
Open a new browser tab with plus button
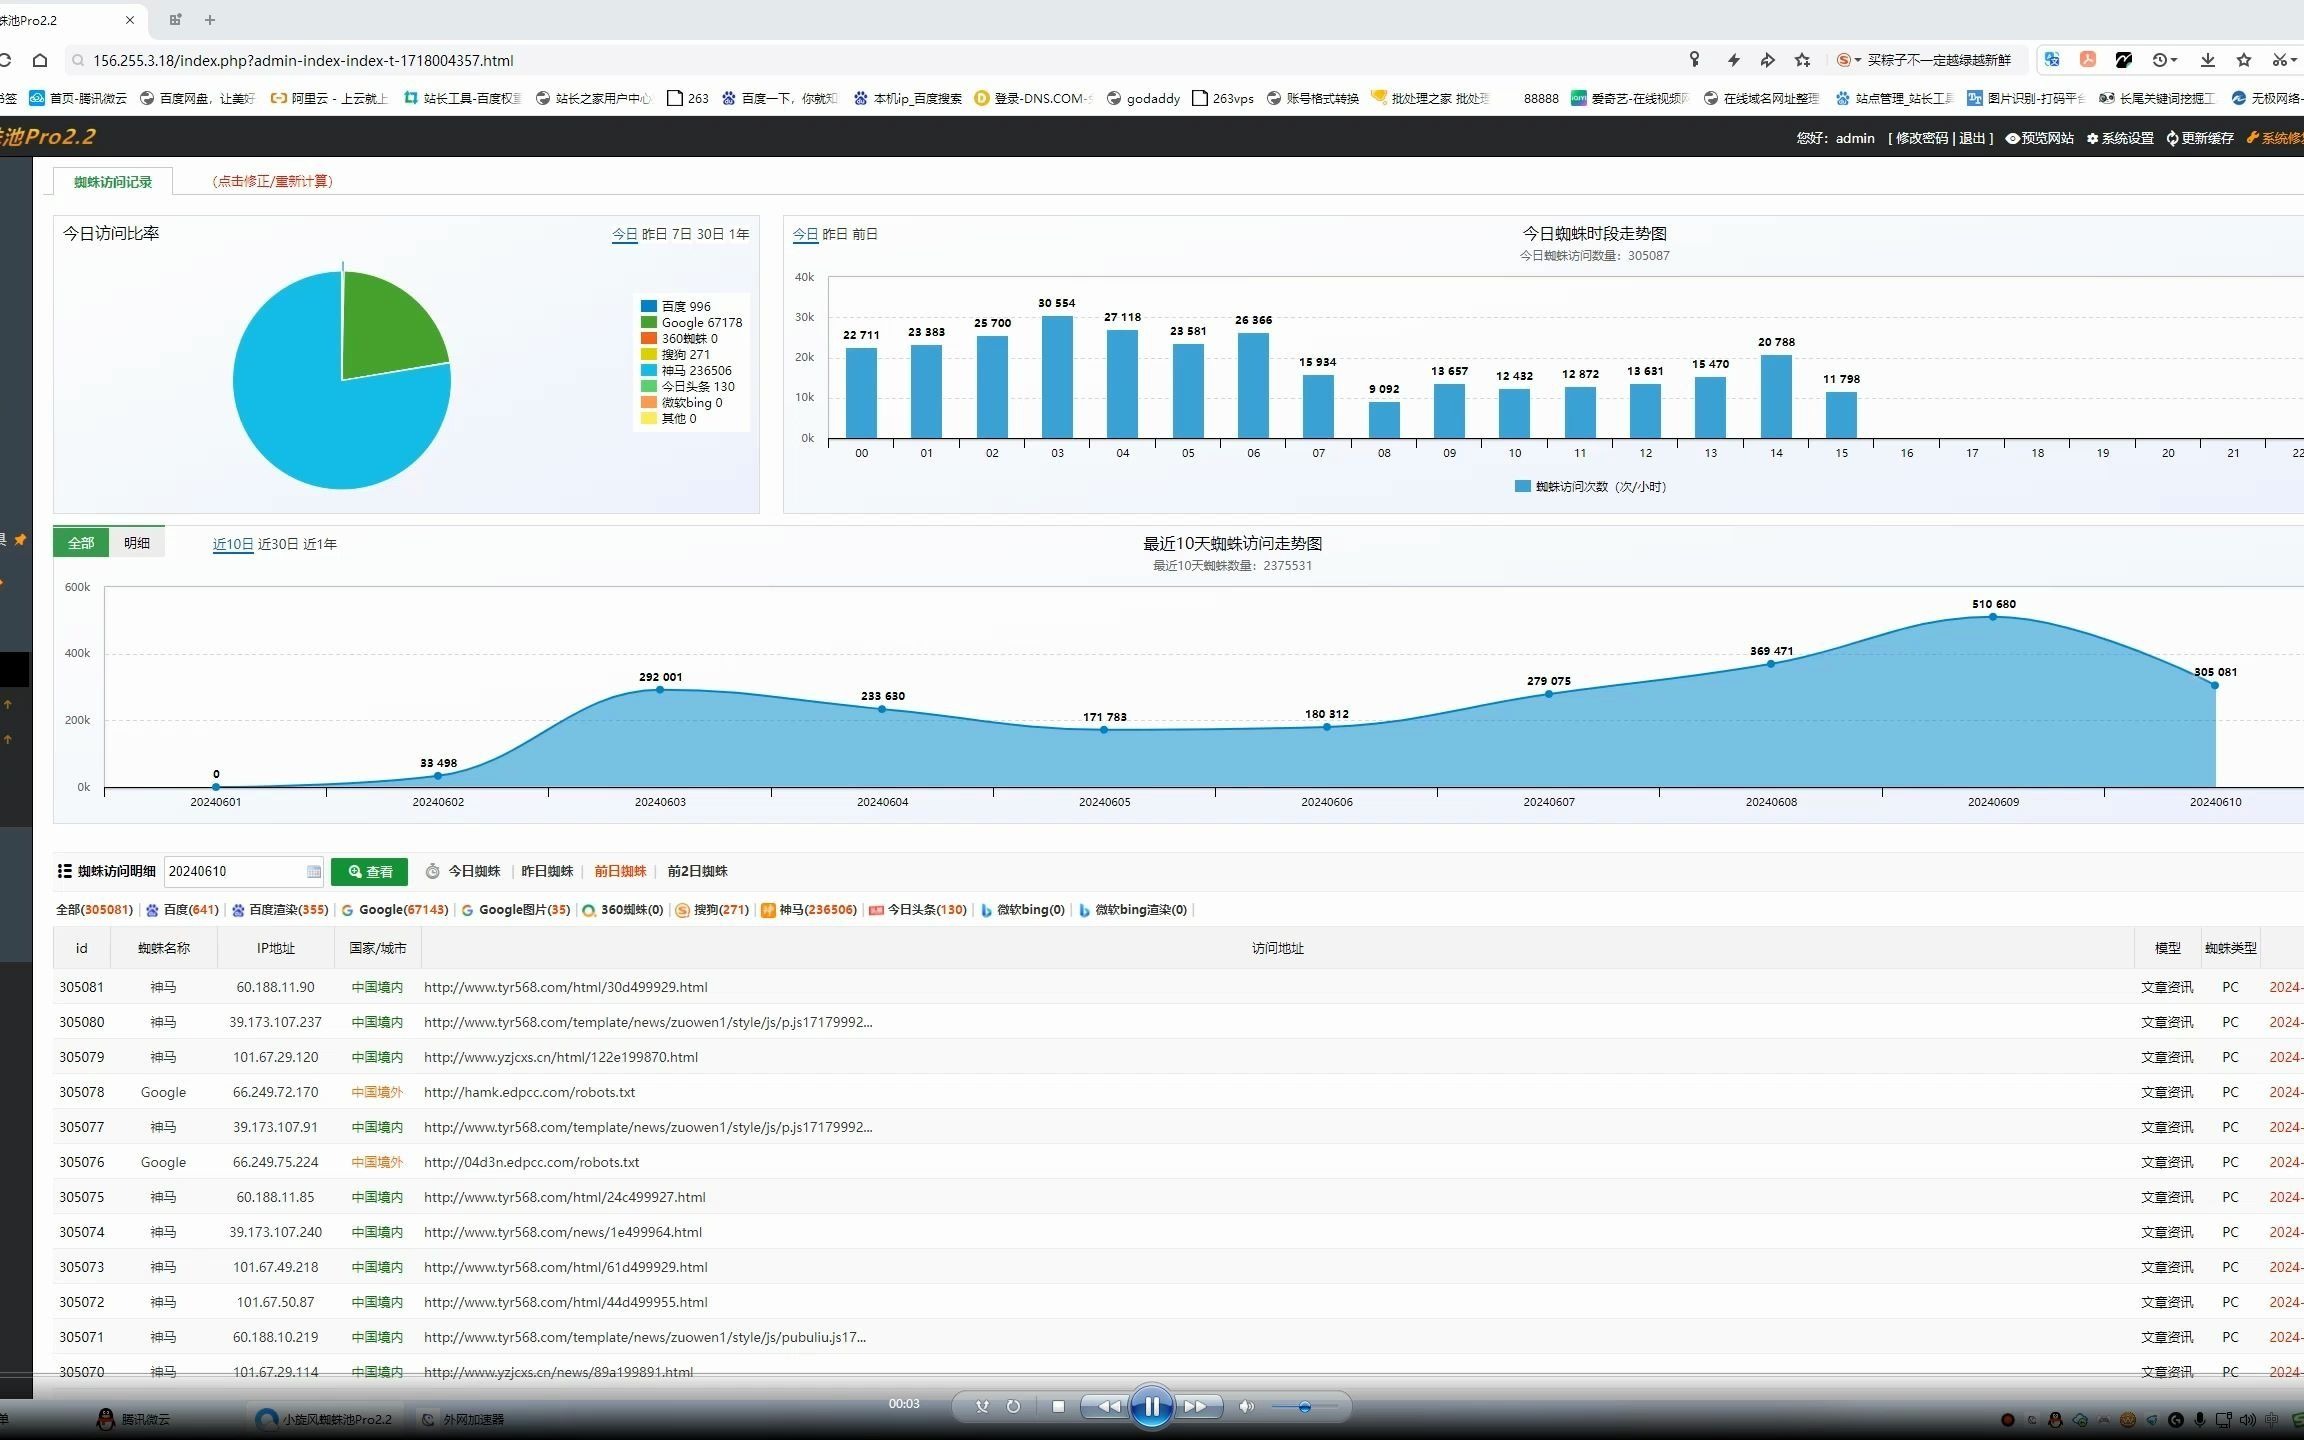pos(209,20)
